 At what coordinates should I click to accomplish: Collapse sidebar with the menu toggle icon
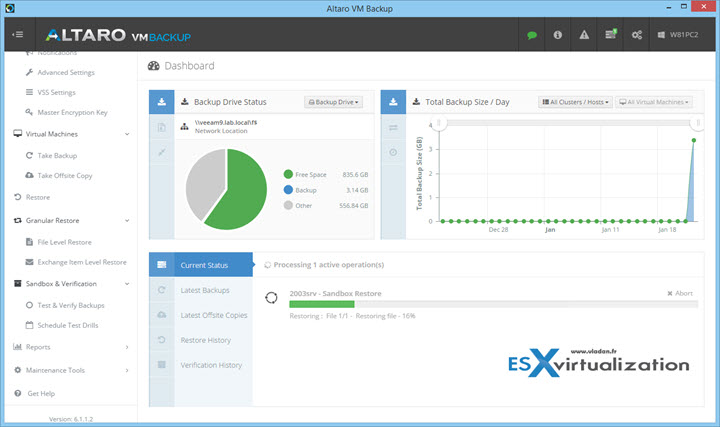point(17,34)
